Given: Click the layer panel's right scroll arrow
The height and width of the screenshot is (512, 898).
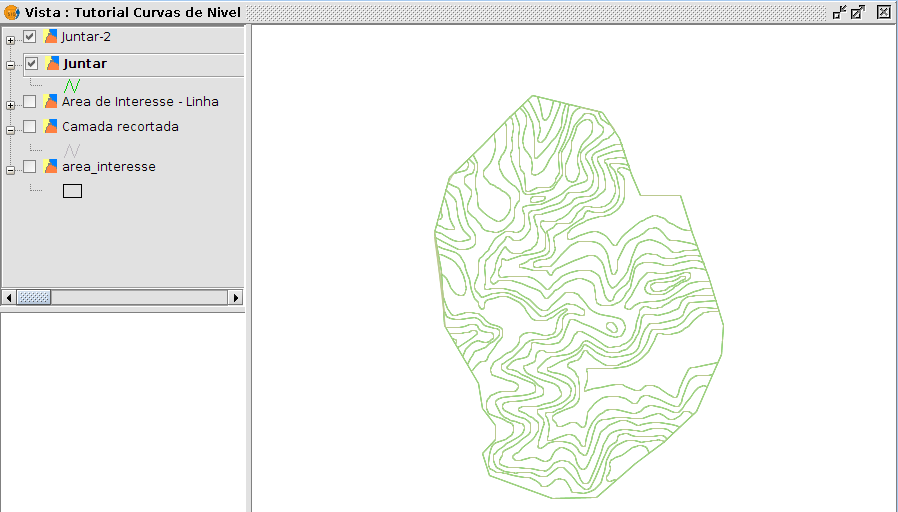Looking at the screenshot, I should pos(236,297).
